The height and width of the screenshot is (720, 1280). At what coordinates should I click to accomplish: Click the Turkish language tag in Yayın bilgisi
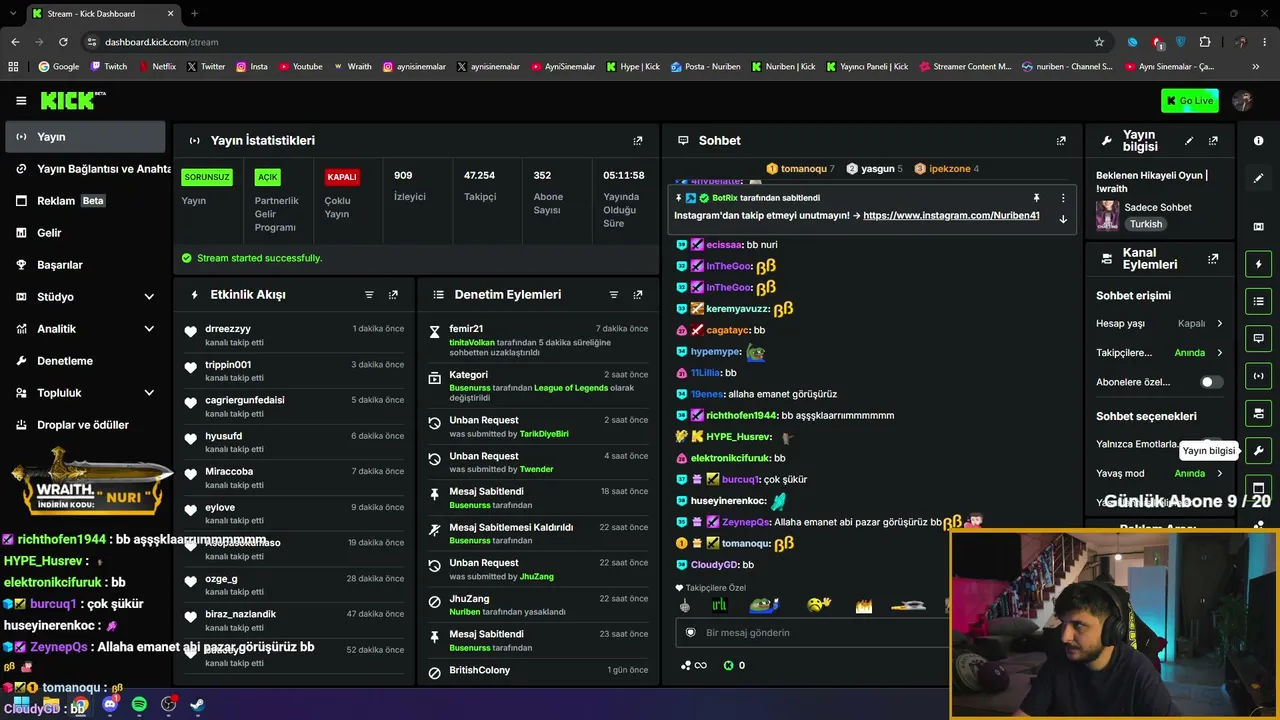[x=1146, y=224]
